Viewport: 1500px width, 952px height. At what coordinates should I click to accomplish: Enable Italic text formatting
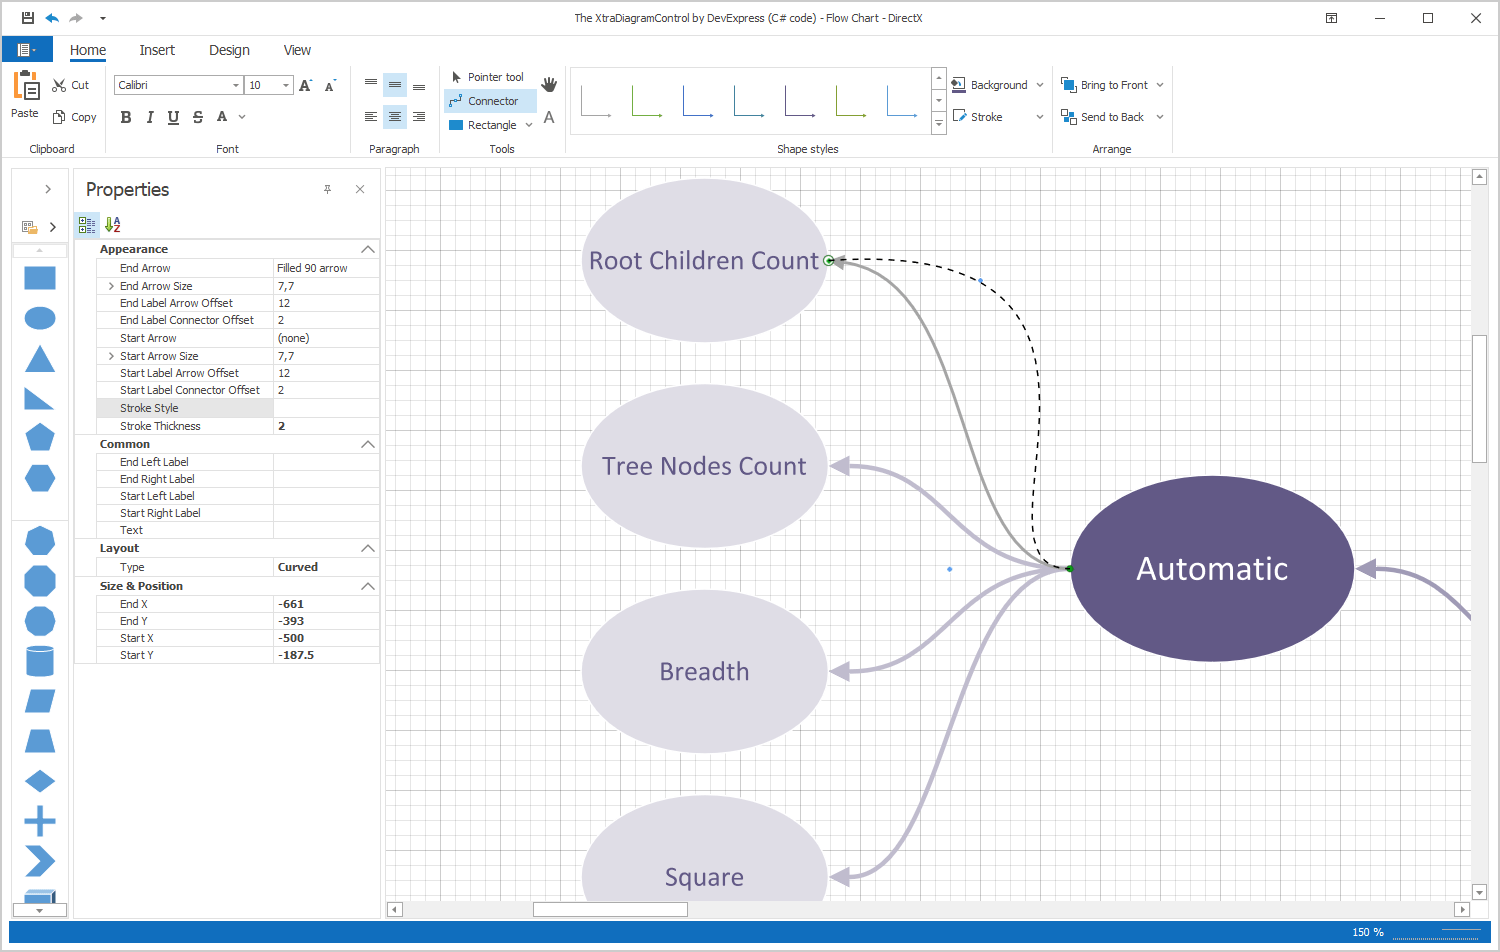(x=149, y=117)
